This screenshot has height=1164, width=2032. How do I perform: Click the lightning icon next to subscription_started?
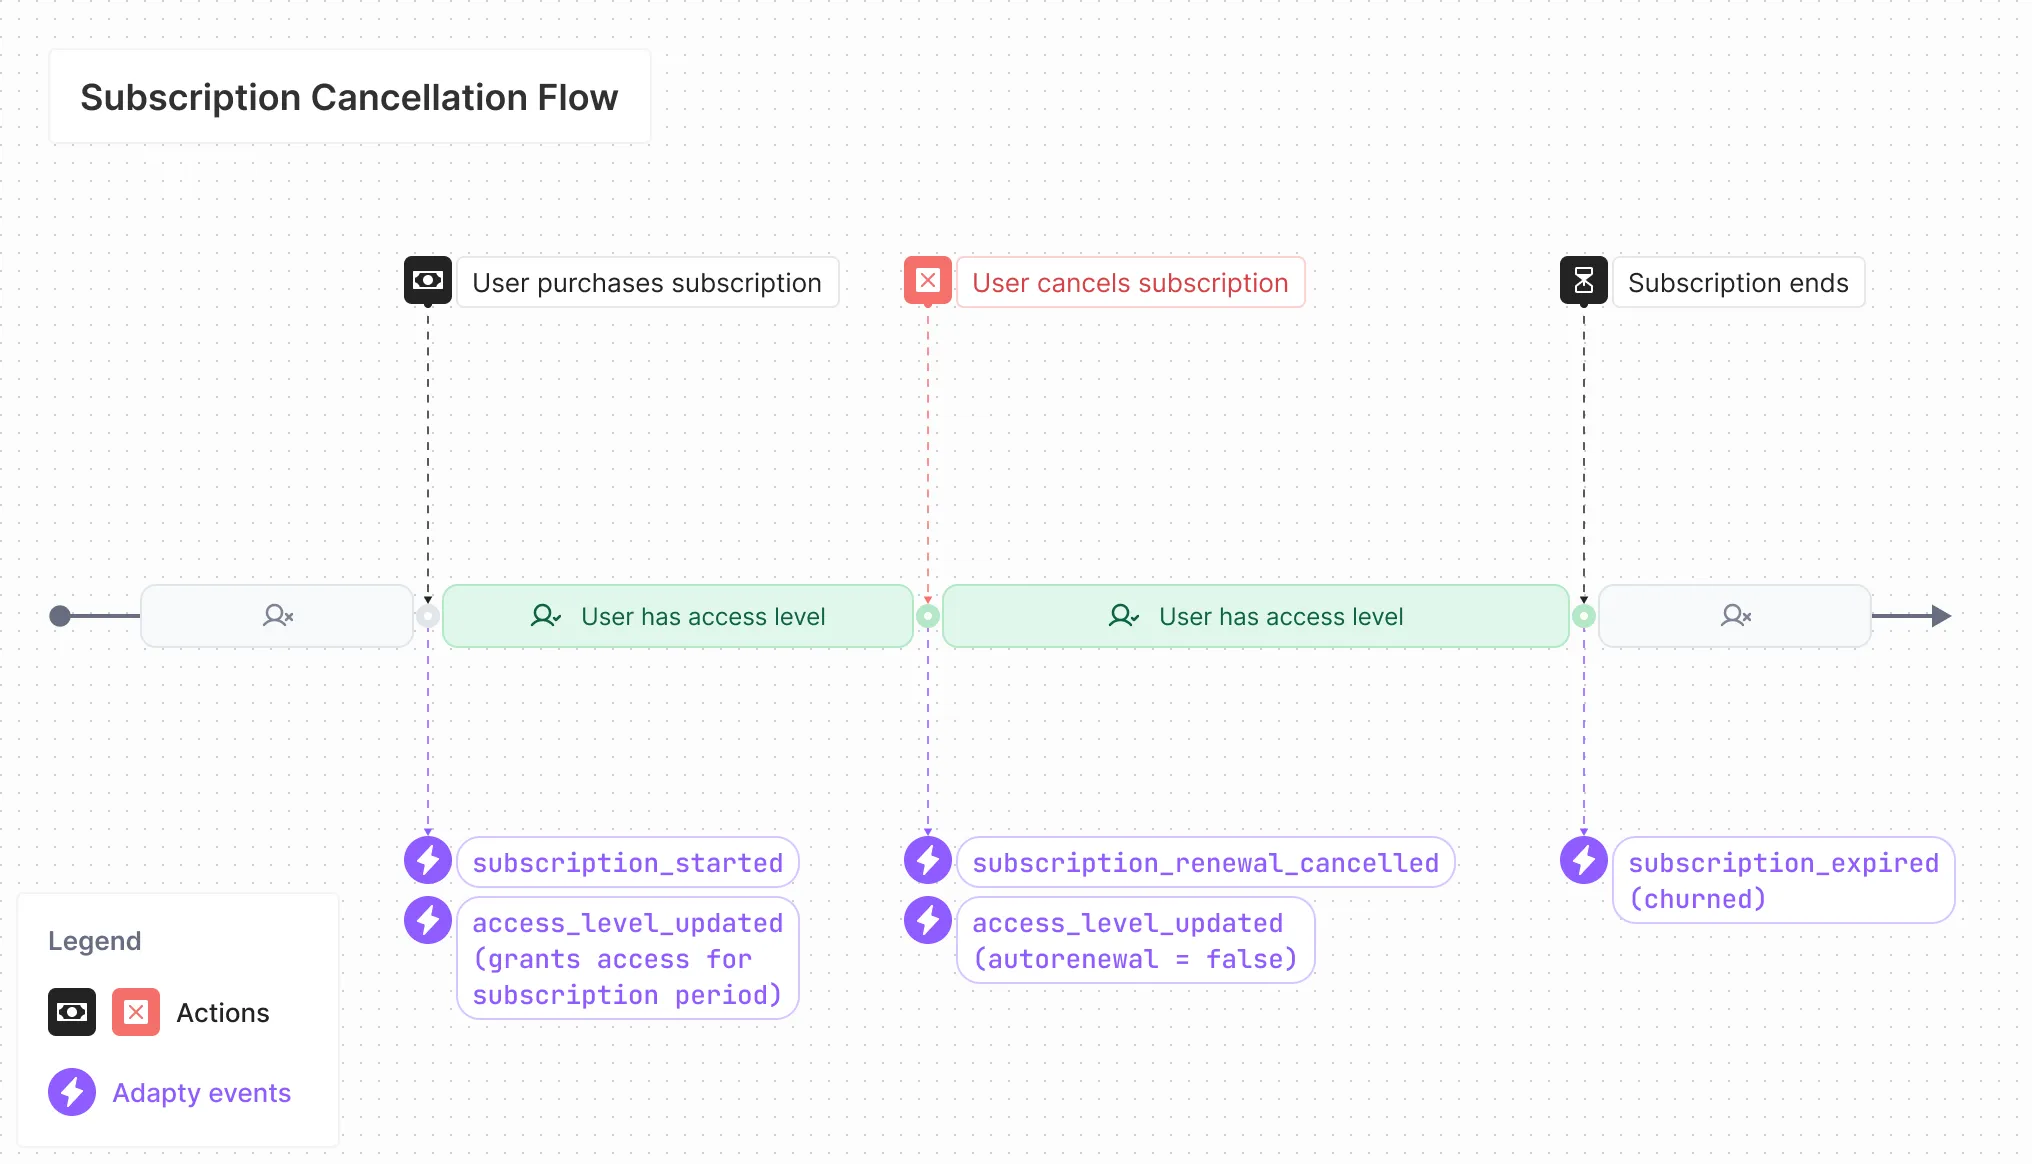pyautogui.click(x=428, y=861)
